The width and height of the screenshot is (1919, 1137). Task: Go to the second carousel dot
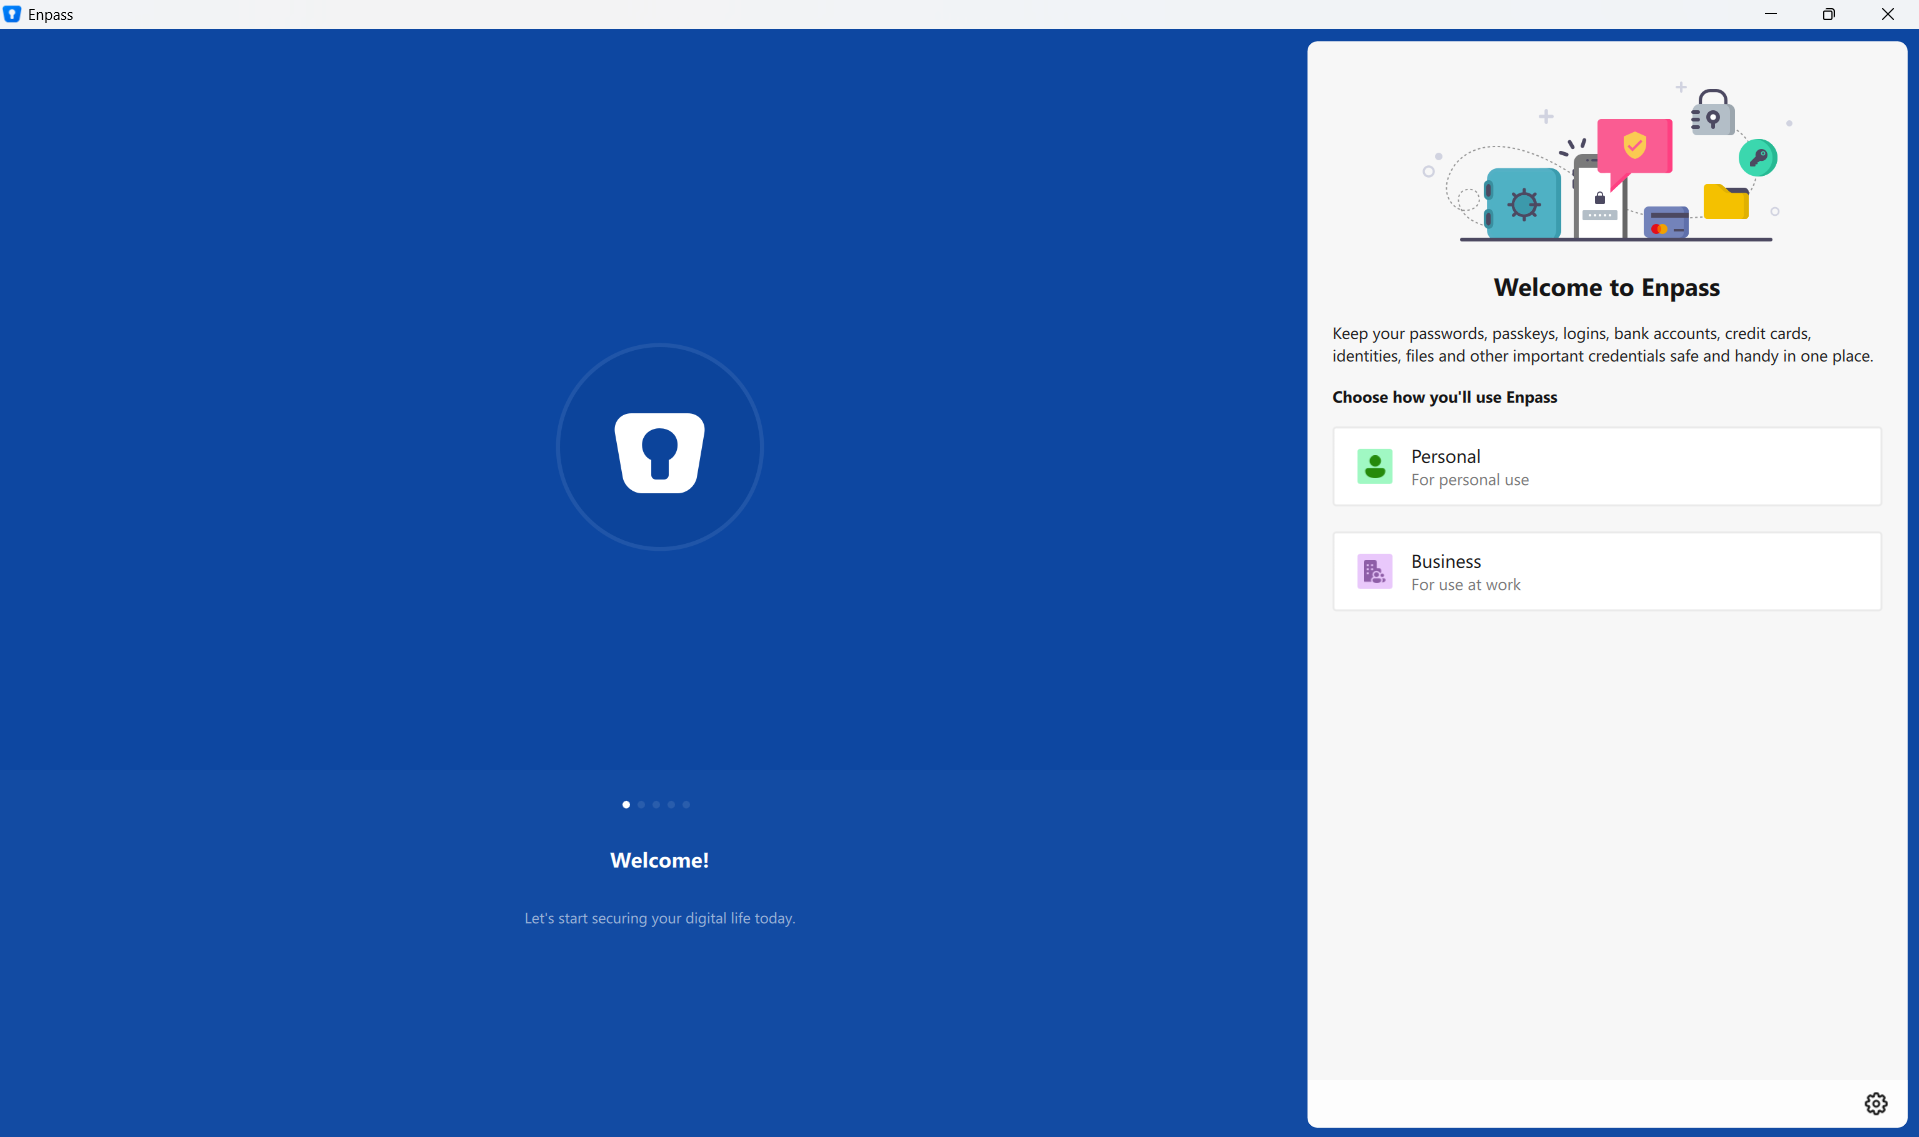[641, 804]
